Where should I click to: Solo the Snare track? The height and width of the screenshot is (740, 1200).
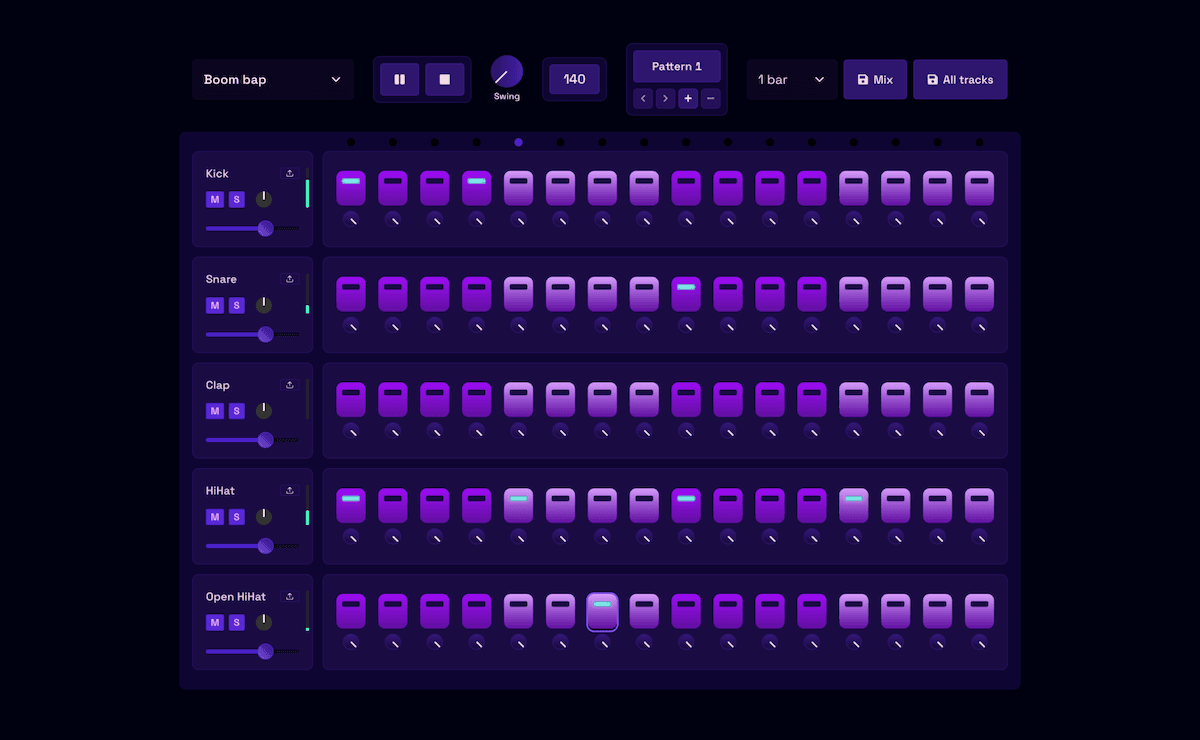click(237, 305)
